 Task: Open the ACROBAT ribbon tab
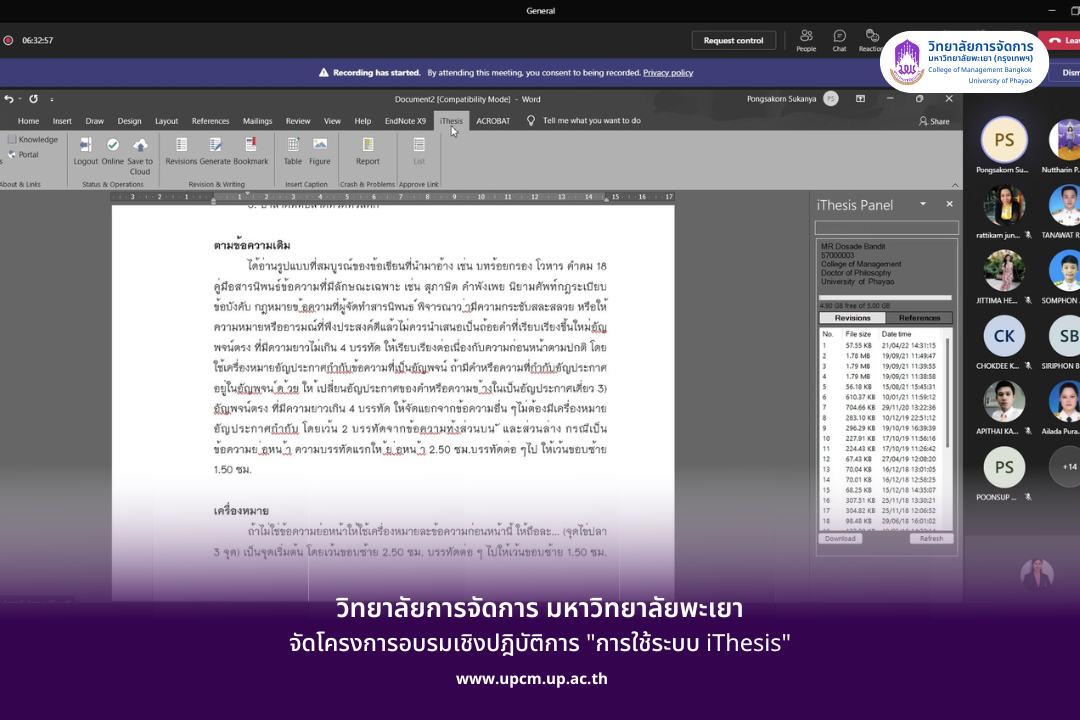point(493,121)
